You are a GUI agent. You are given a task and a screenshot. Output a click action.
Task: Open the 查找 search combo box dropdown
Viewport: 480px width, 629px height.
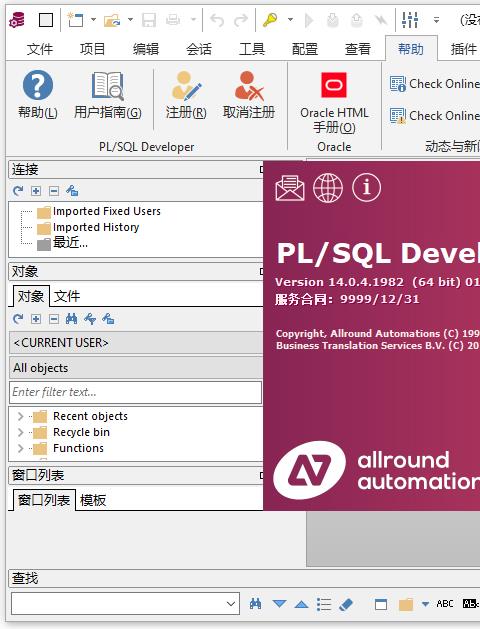click(230, 603)
